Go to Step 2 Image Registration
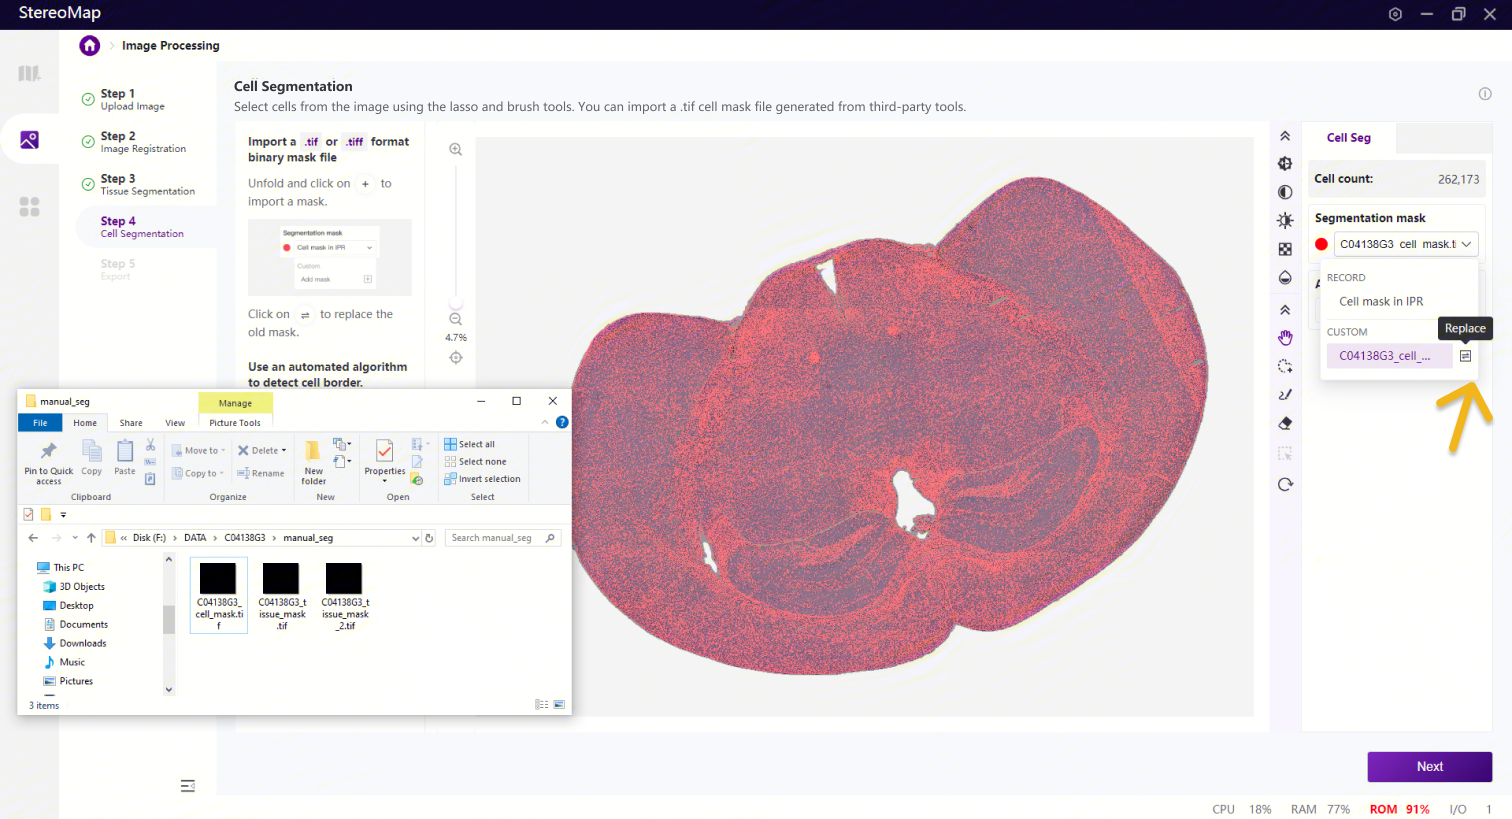Screen dimensions: 1512x819 (143, 142)
